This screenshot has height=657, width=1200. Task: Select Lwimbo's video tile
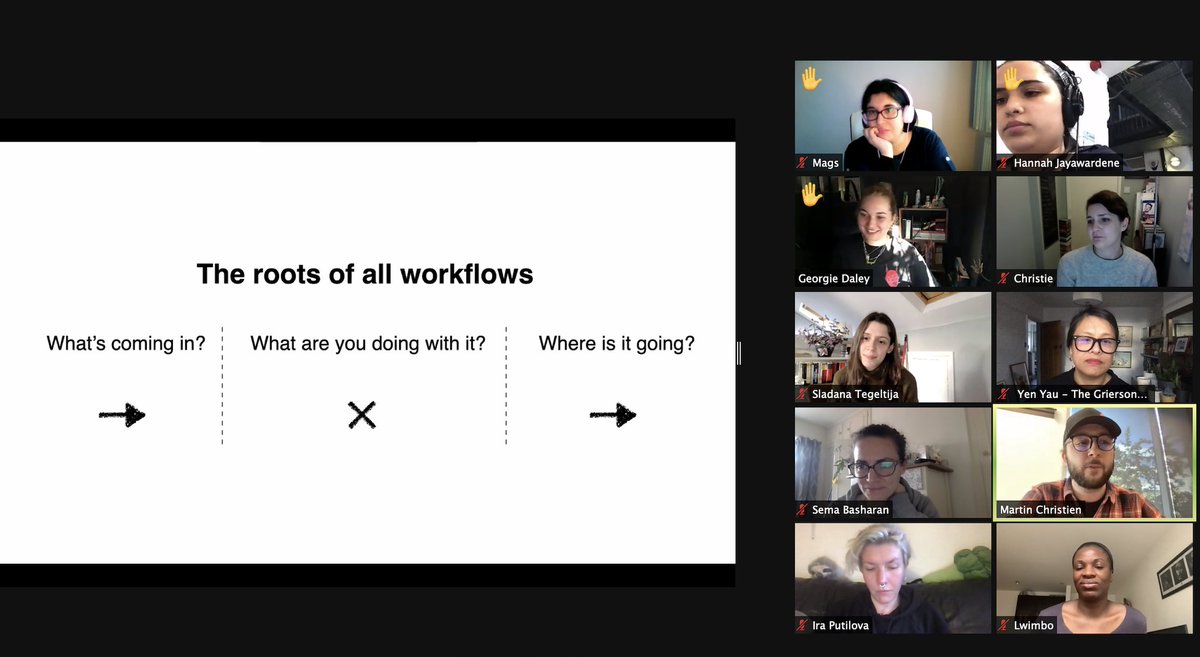click(1094, 578)
